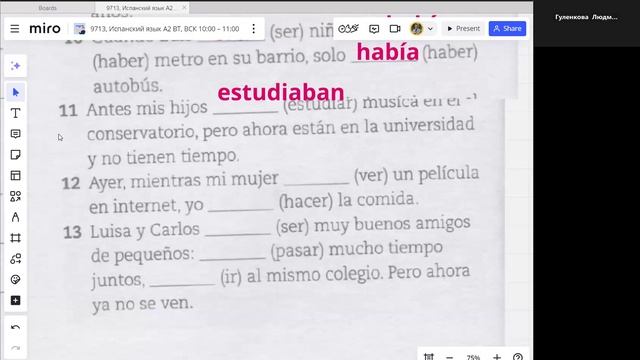The image size is (640, 360).
Task: Open board options three-dot menu
Action: (253, 29)
